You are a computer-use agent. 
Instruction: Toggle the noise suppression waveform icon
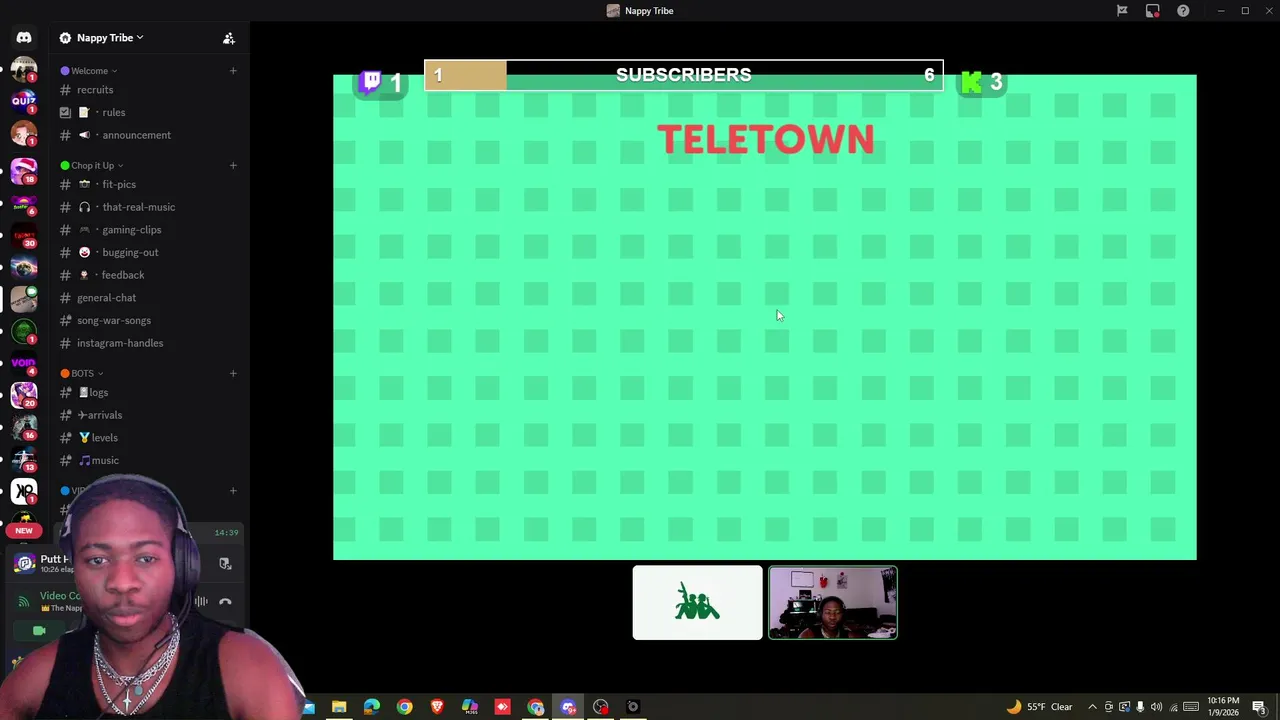click(x=201, y=601)
